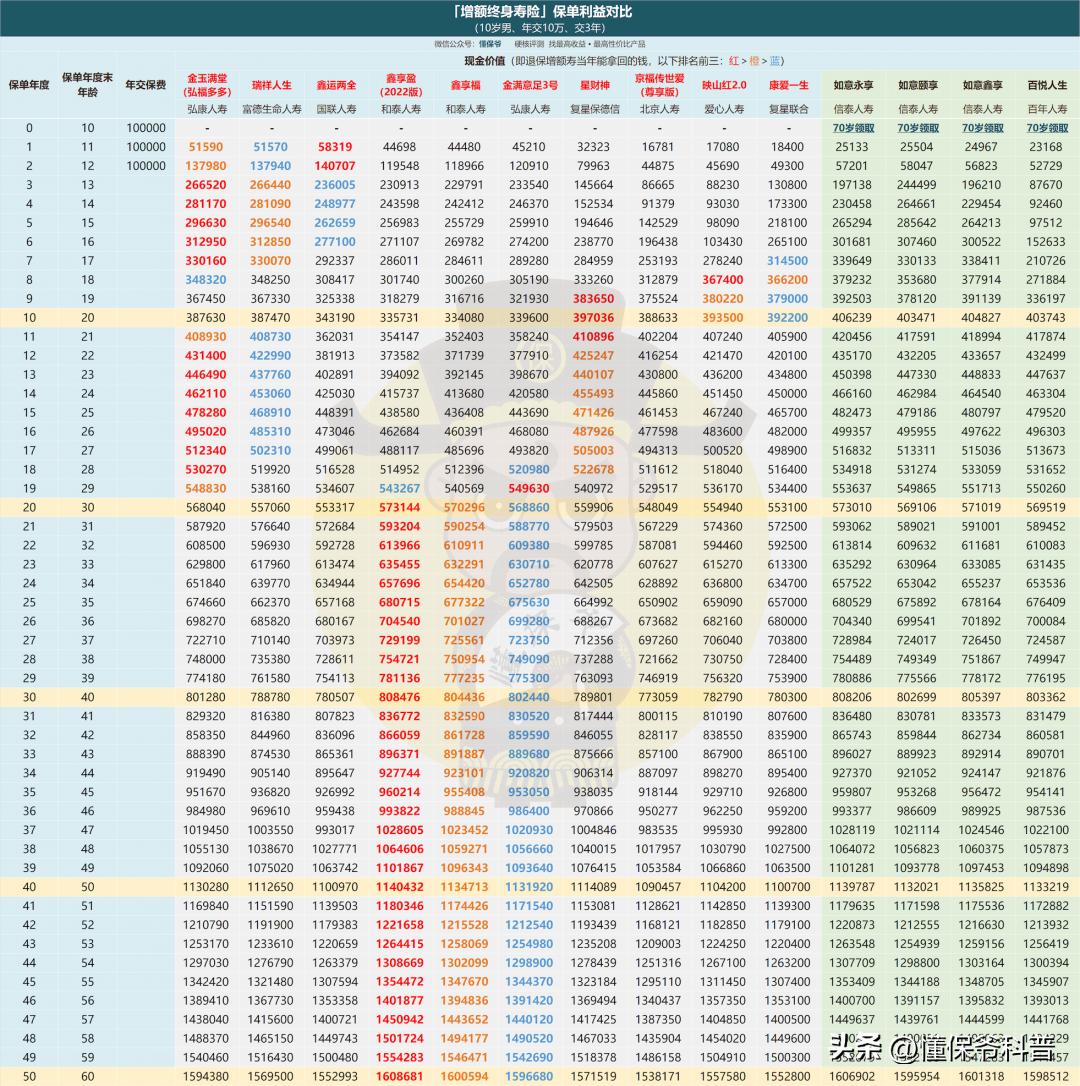1080x1086 pixels.
Task: Click the blue cell value 1596680
Action: click(529, 1077)
